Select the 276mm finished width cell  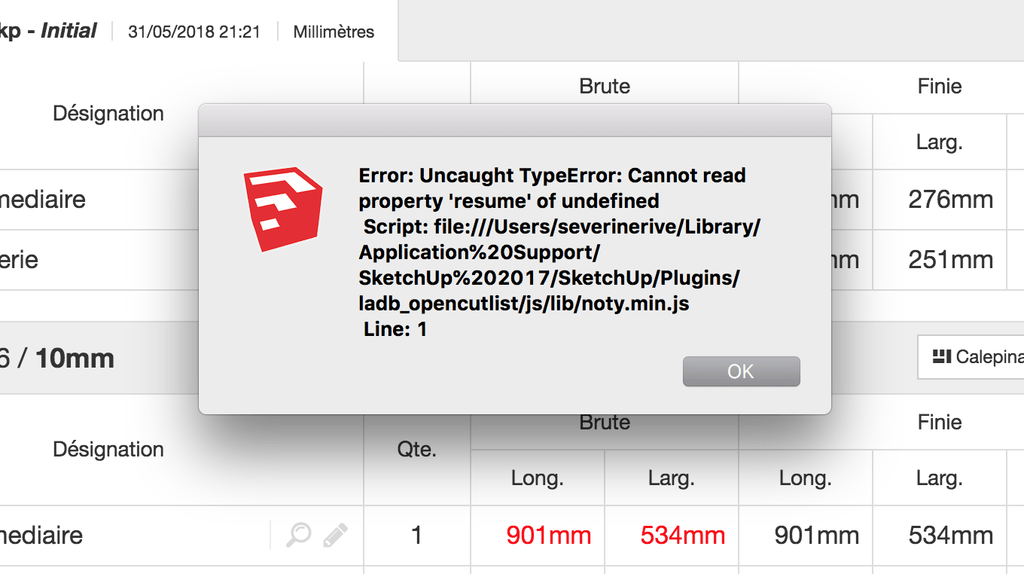click(950, 199)
